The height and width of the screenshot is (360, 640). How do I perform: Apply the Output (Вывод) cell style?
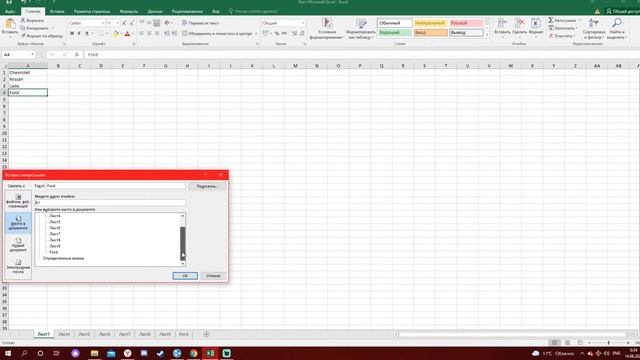(466, 32)
